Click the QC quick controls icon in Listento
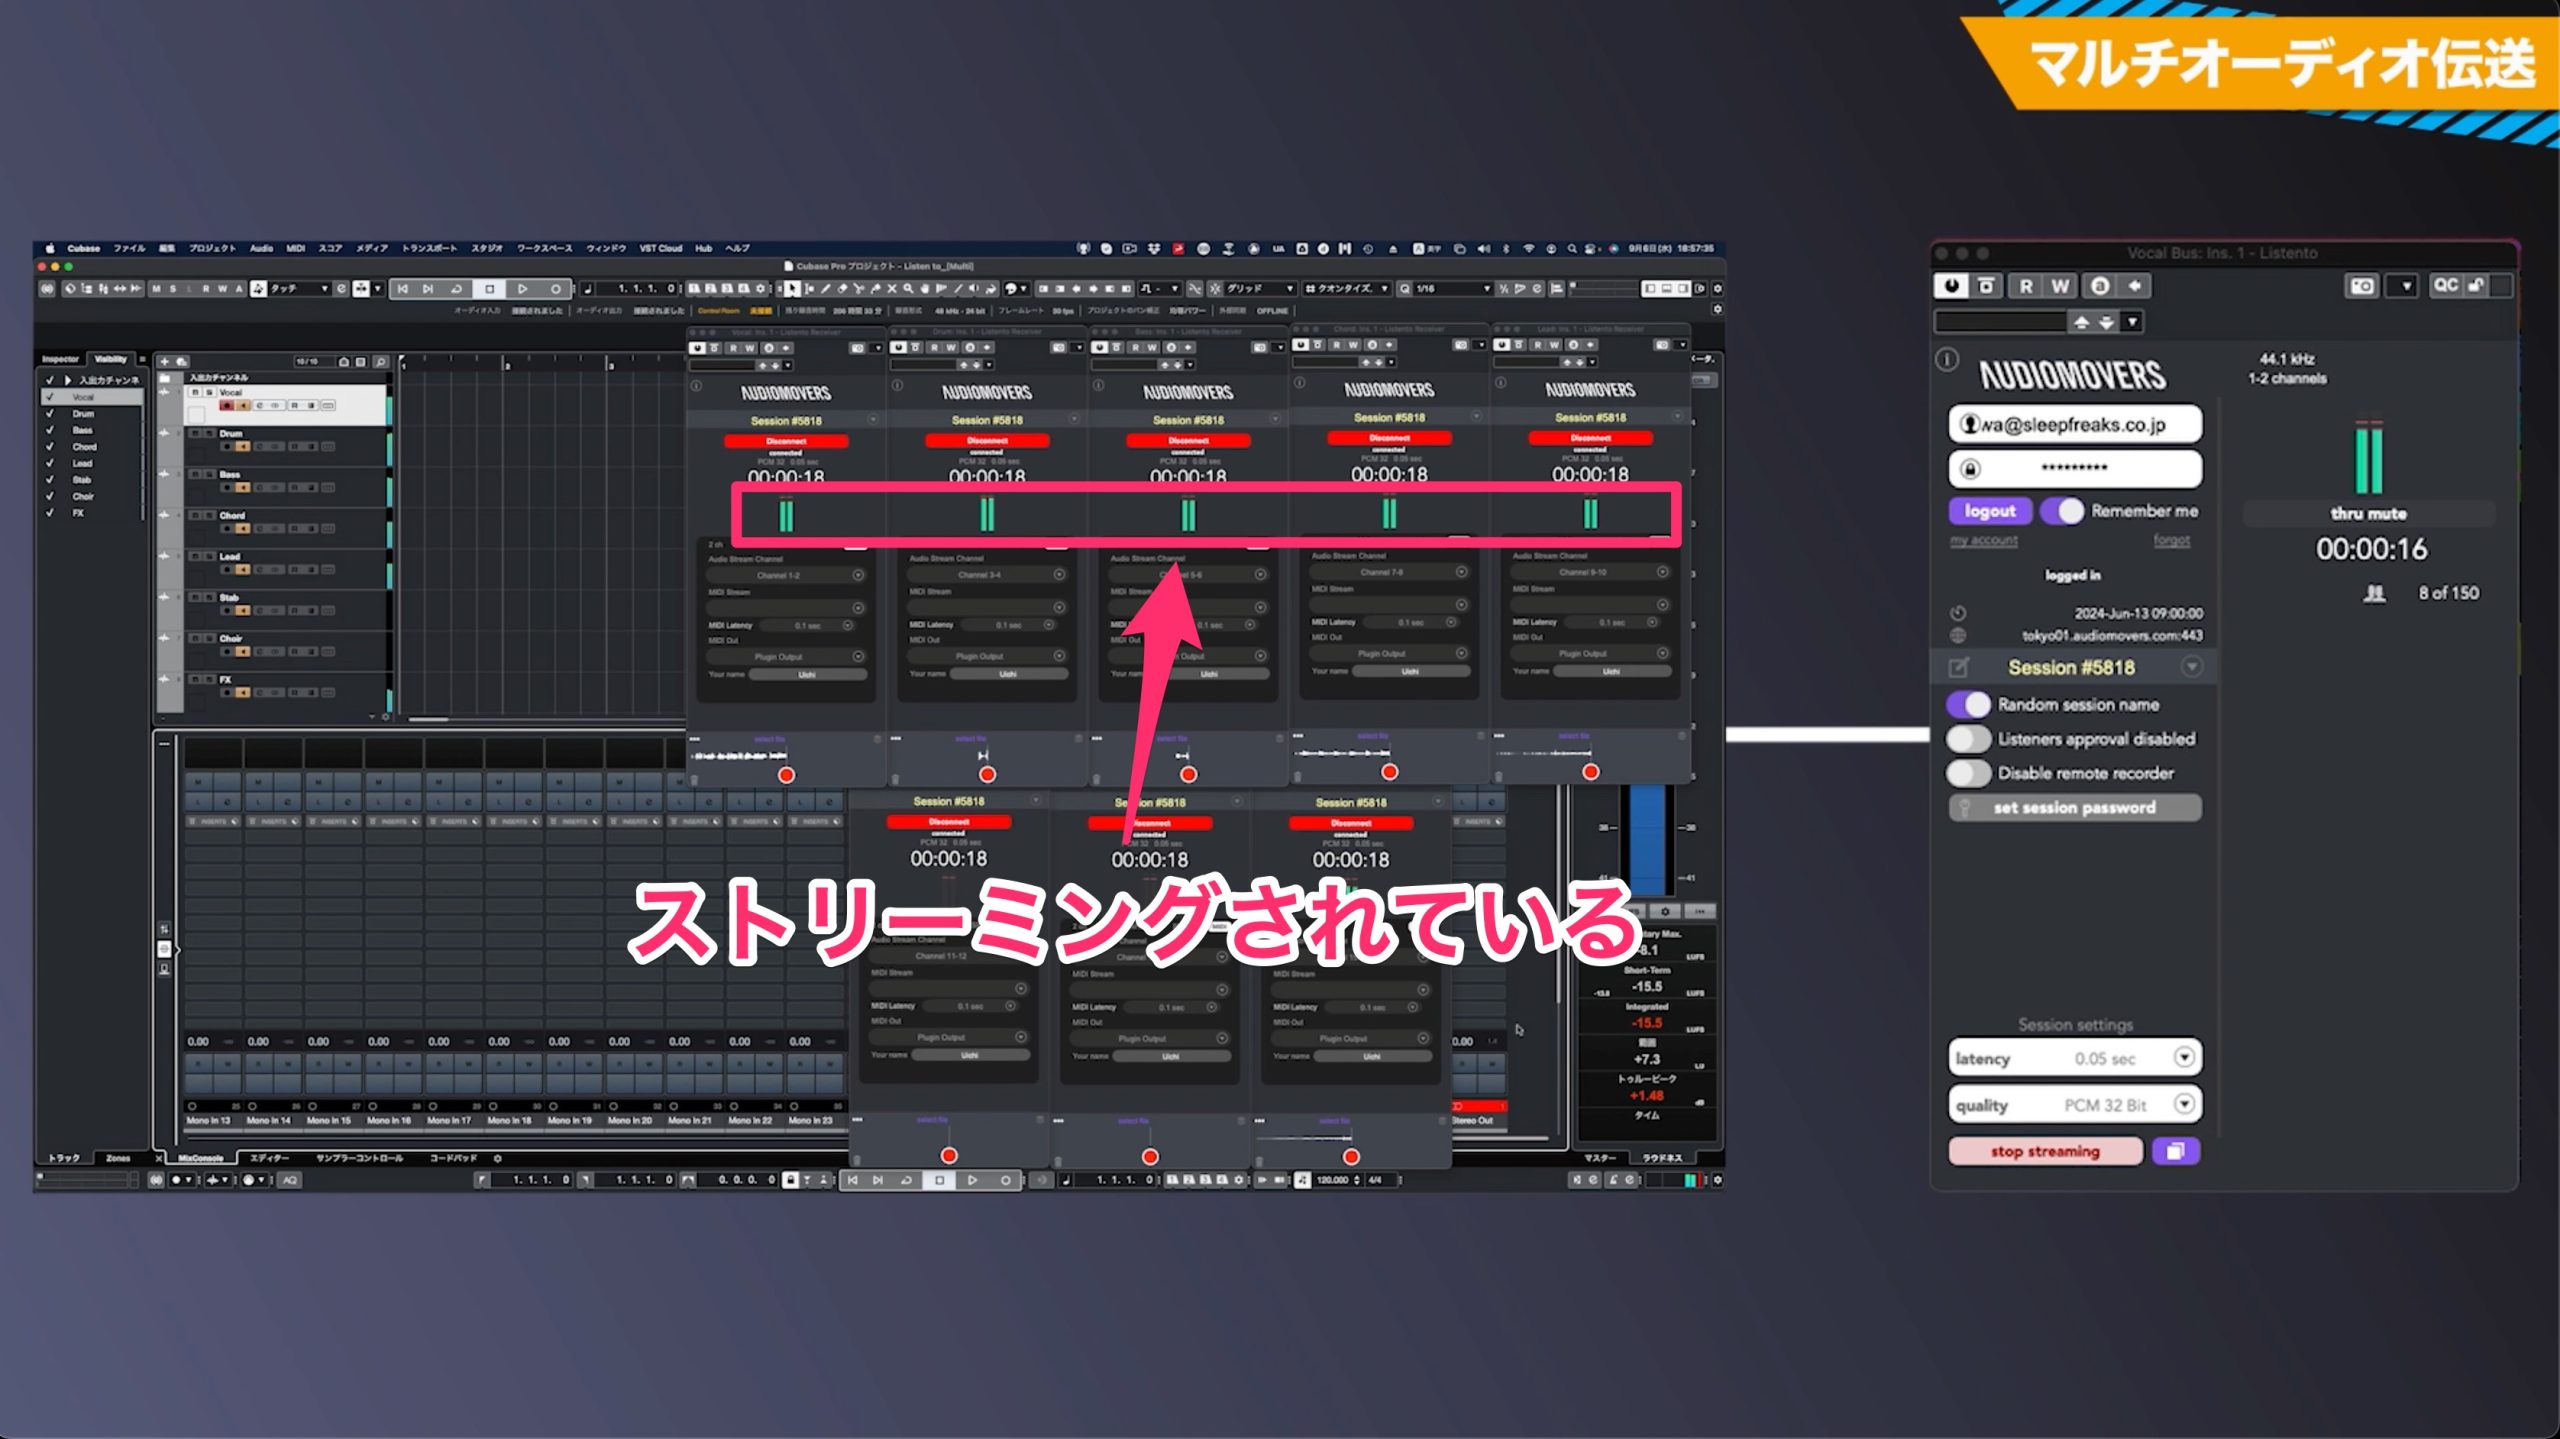Viewport: 2560px width, 1439px height. click(2445, 285)
